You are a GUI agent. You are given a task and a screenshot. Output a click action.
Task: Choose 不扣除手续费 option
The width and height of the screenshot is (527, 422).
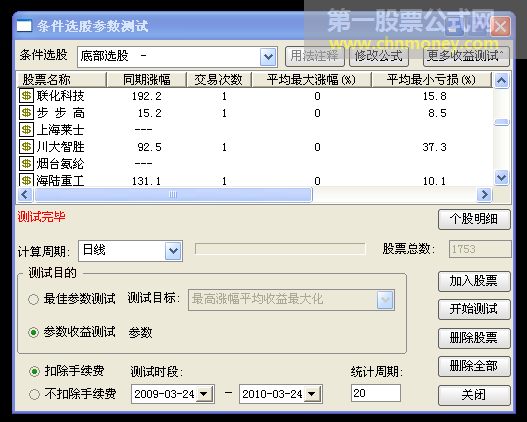pyautogui.click(x=34, y=394)
